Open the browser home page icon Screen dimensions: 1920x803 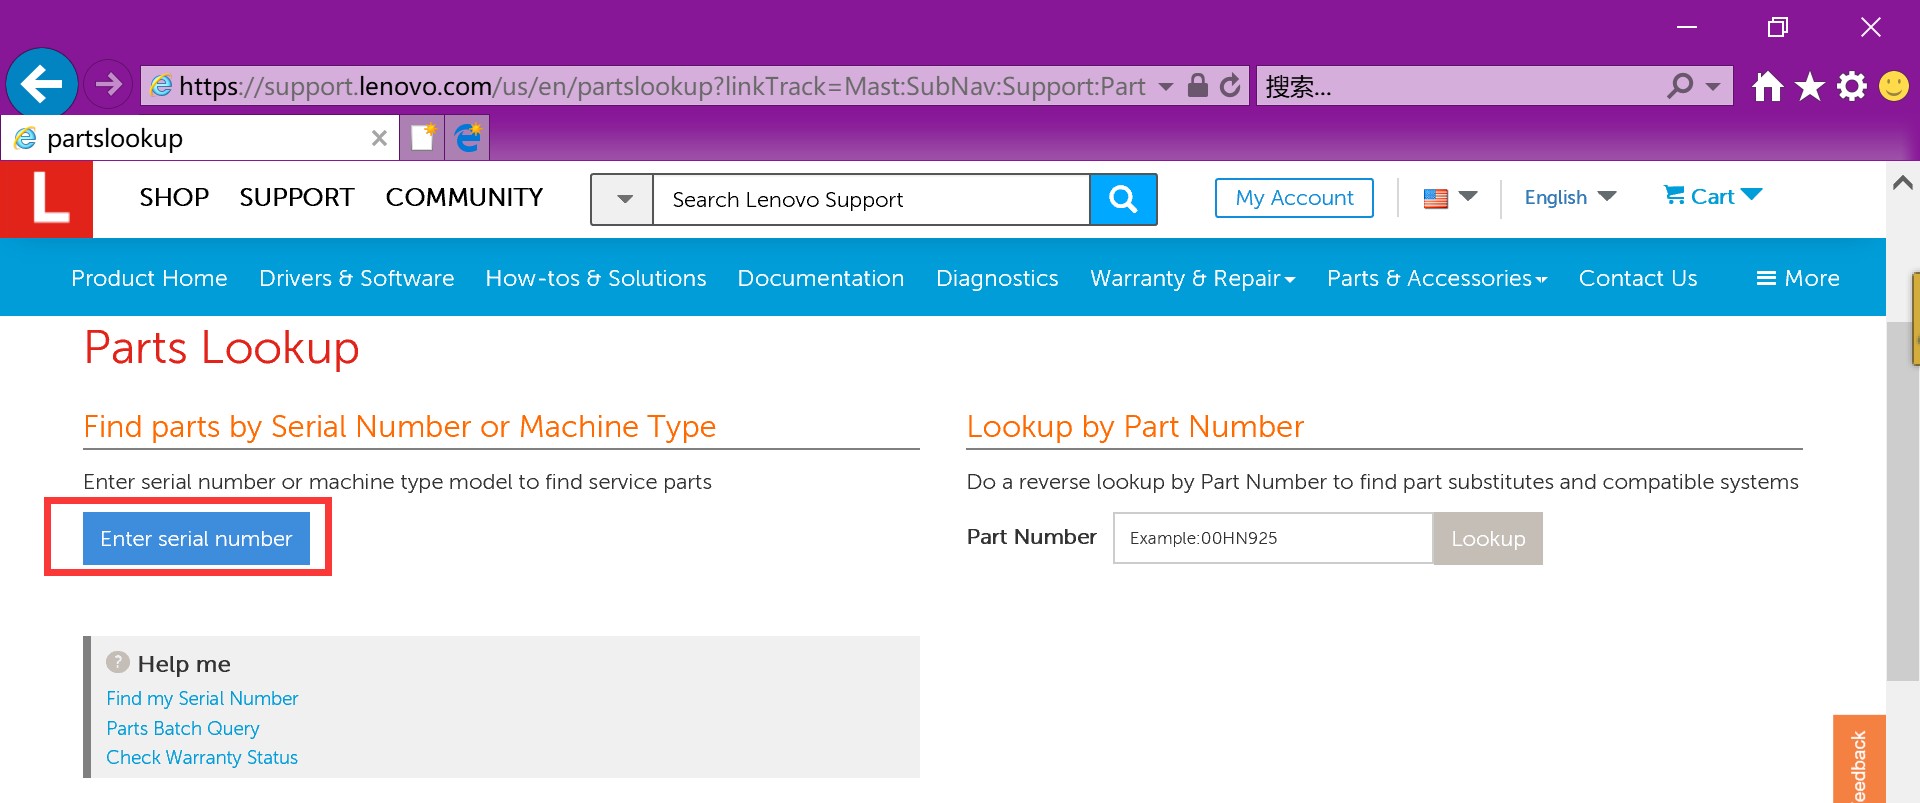click(1767, 87)
